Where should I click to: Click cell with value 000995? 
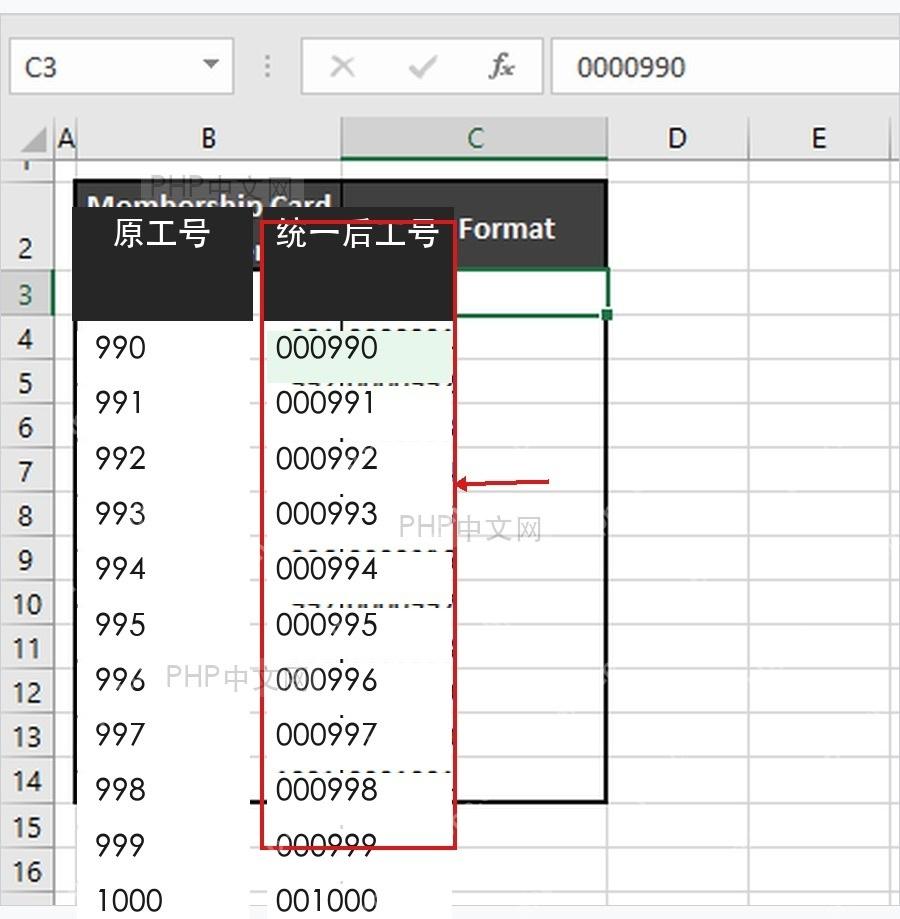tap(326, 624)
